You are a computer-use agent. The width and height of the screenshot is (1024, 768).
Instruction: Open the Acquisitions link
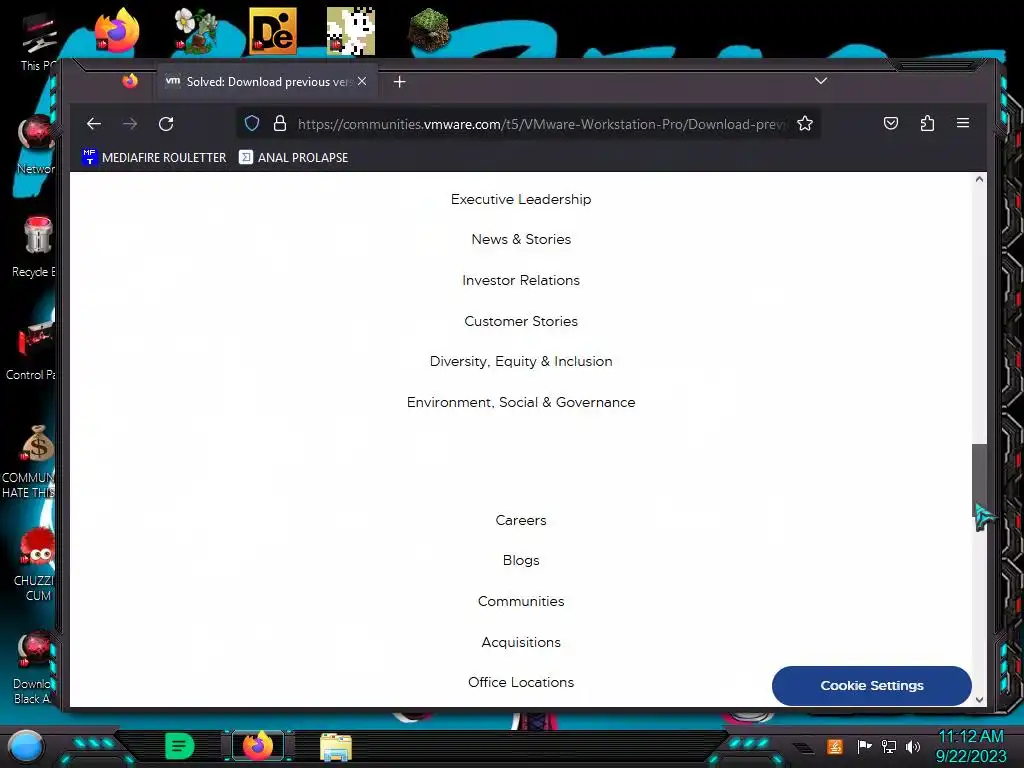click(x=521, y=643)
